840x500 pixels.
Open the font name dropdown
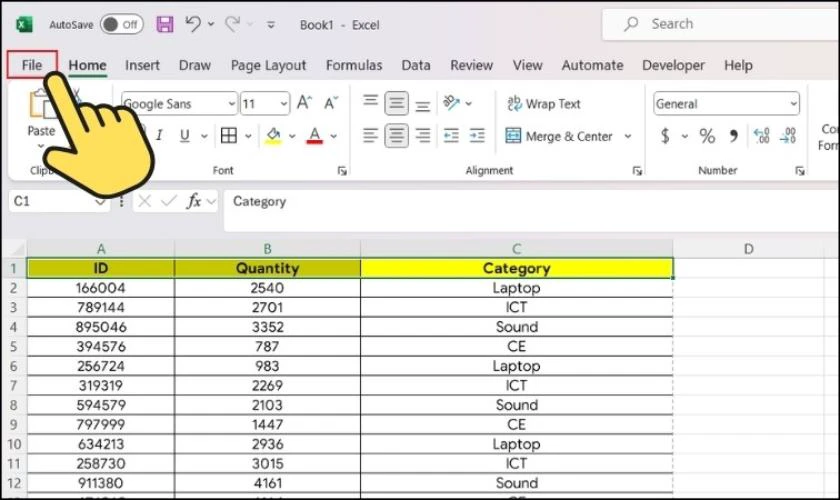tap(232, 104)
